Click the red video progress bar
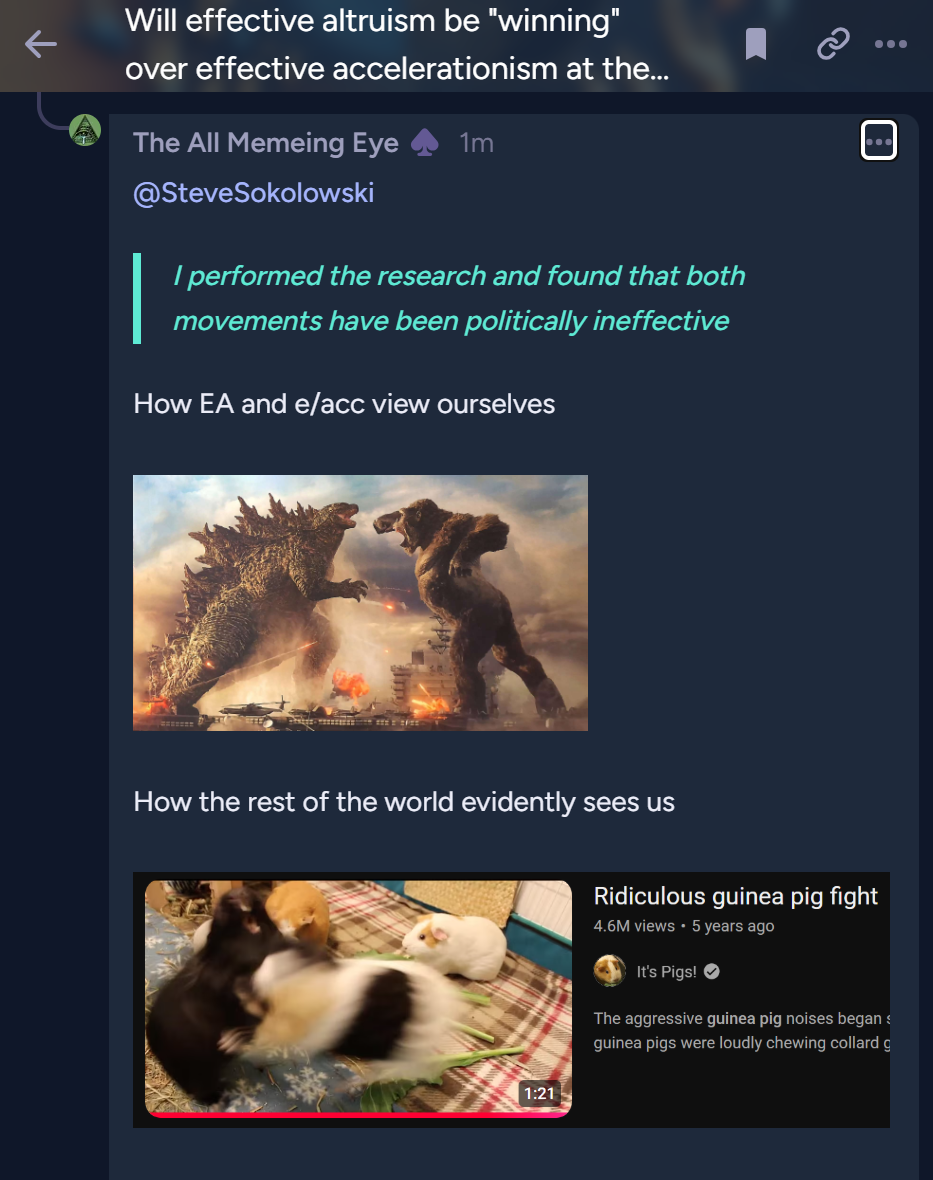Screen dimensions: 933x1180 [358, 1114]
